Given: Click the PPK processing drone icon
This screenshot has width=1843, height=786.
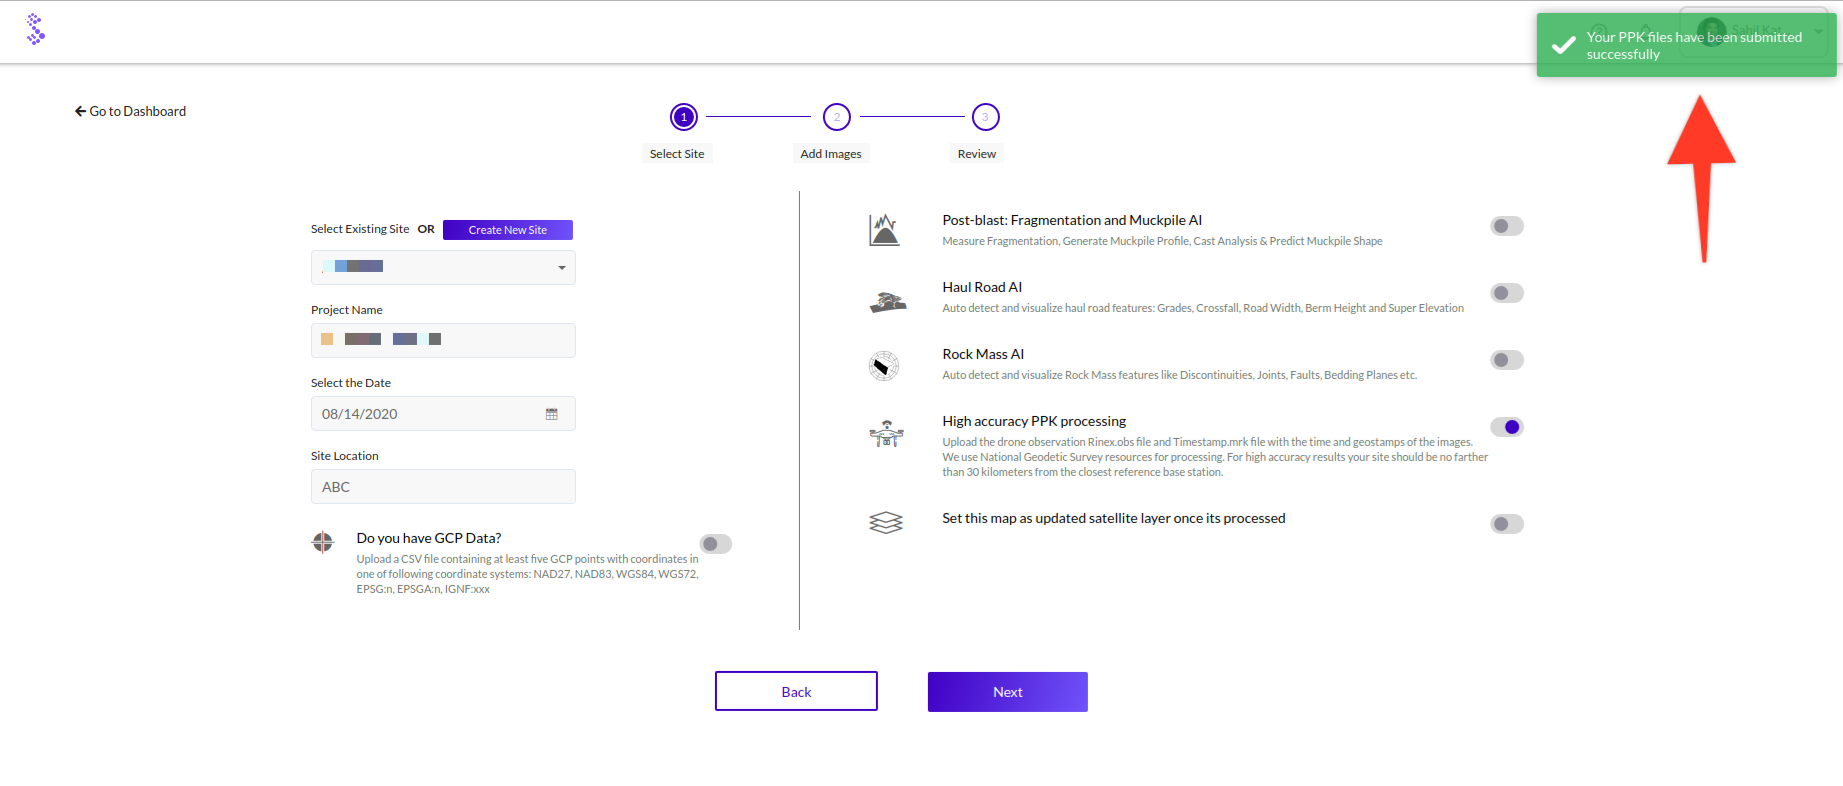Looking at the screenshot, I should coord(886,433).
